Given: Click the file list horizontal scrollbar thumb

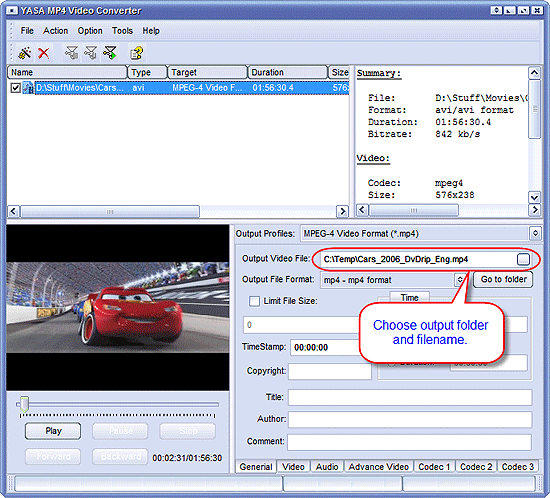Looking at the screenshot, I should [x=110, y=211].
